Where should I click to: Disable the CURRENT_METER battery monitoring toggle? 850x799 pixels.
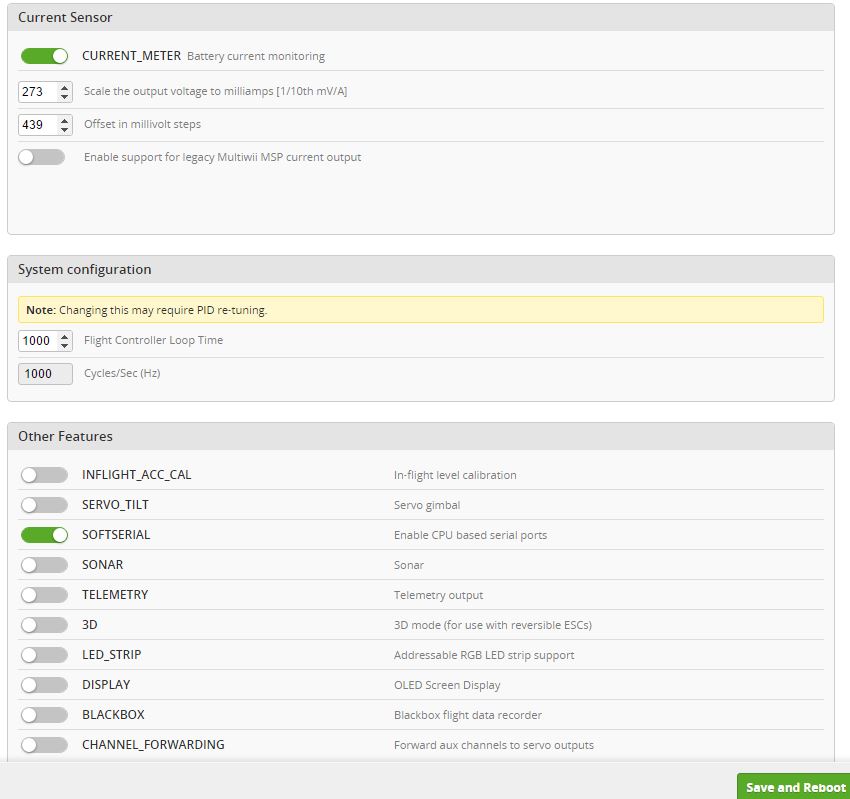coord(44,56)
